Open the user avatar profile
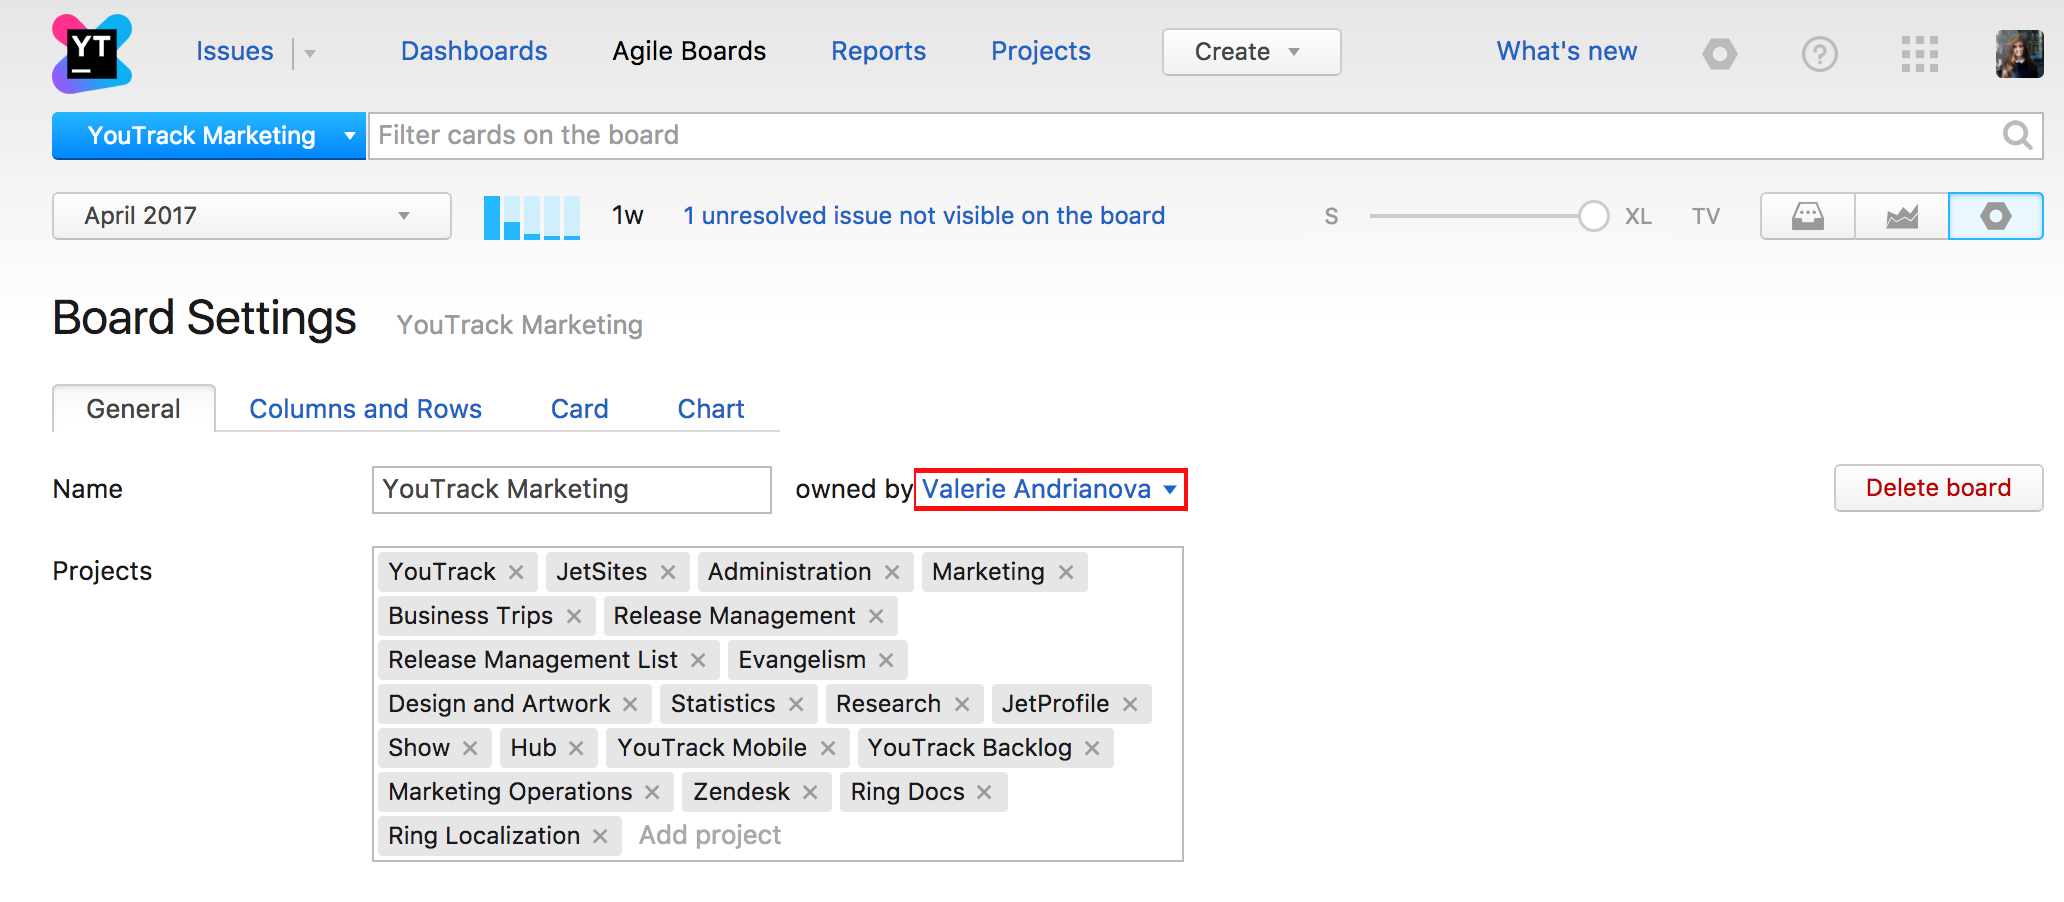The height and width of the screenshot is (902, 2064). coord(2019,53)
